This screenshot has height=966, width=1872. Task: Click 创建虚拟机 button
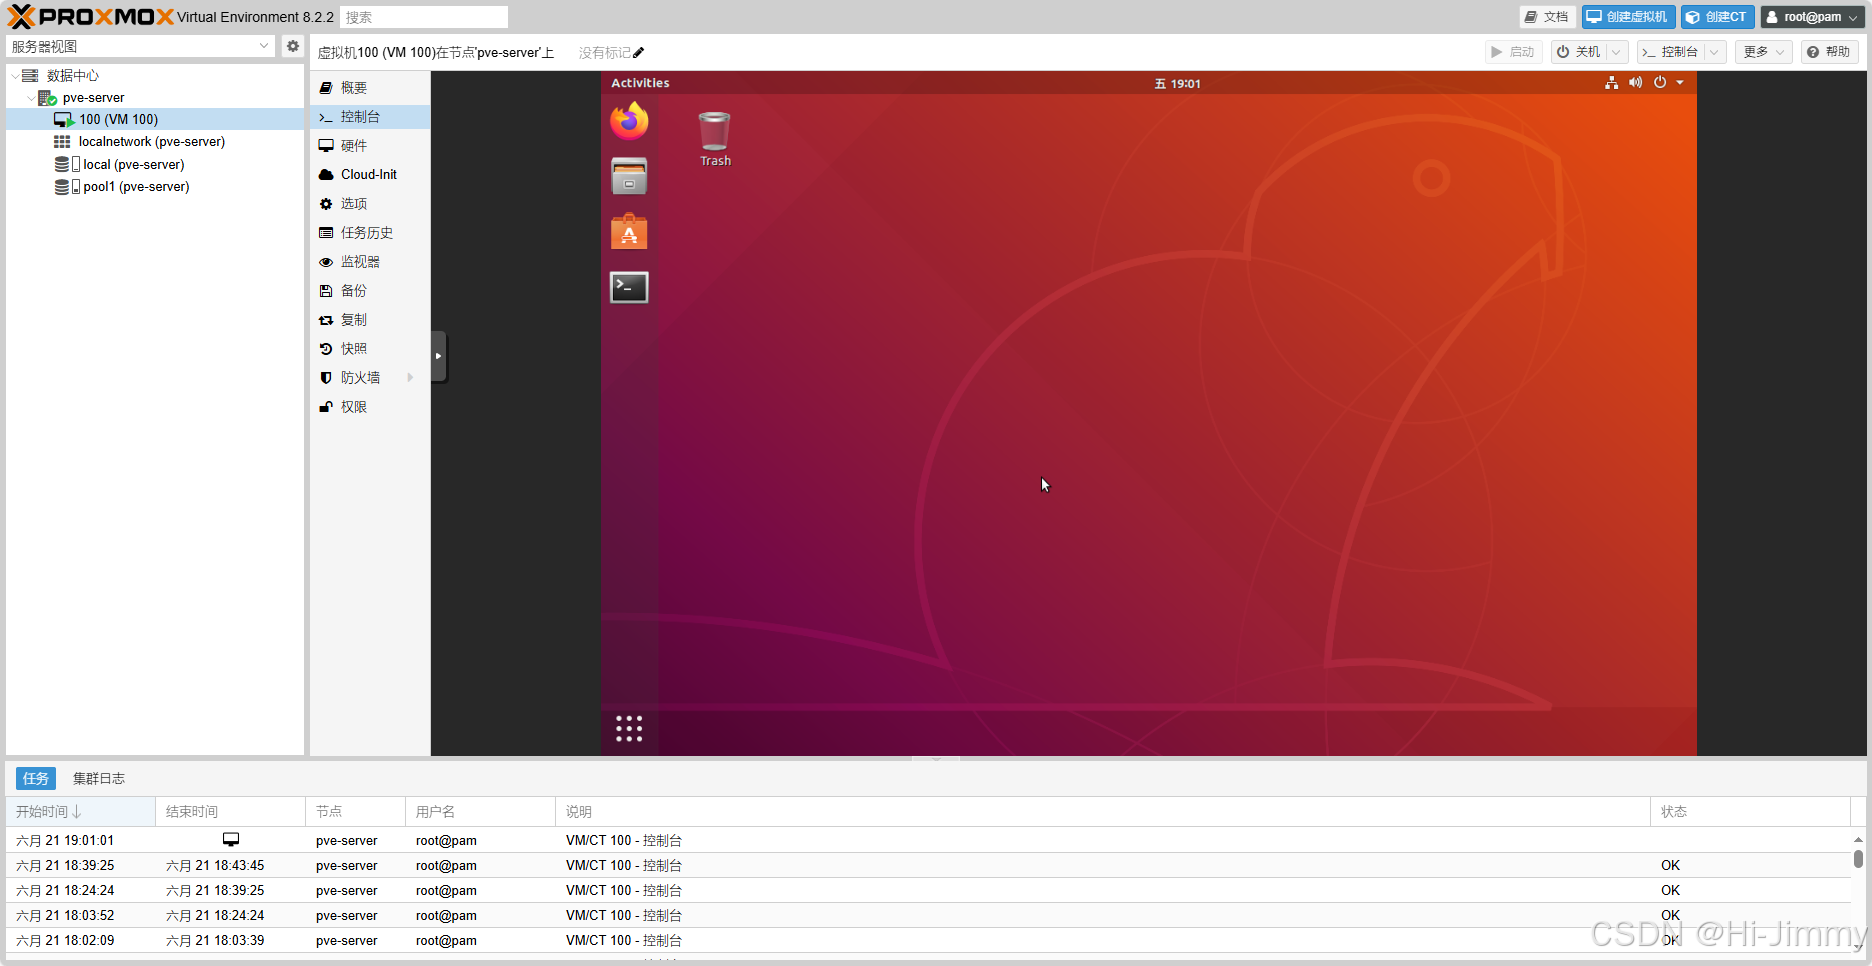(x=1628, y=17)
